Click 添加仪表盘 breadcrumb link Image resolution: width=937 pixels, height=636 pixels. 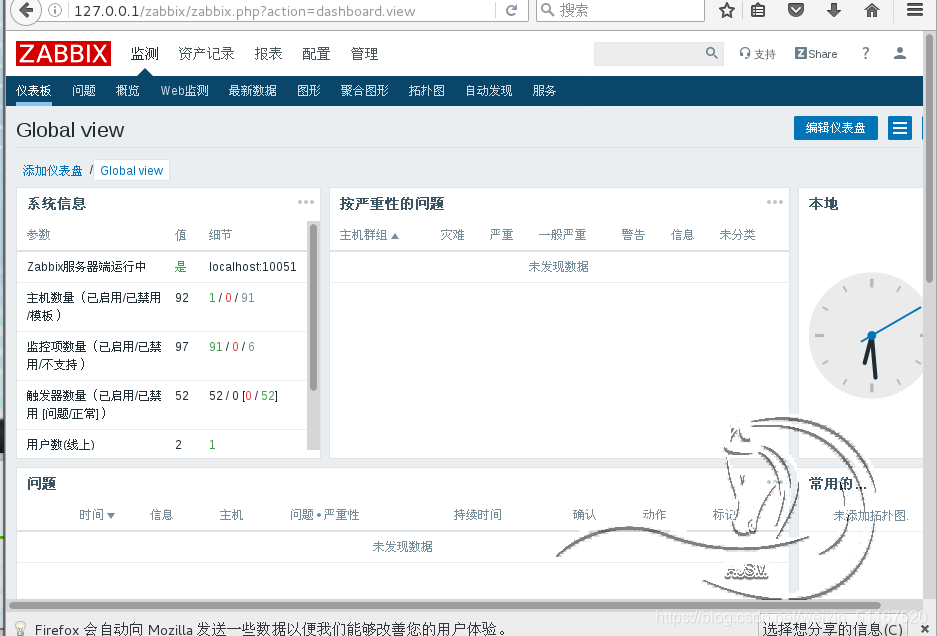(x=53, y=171)
